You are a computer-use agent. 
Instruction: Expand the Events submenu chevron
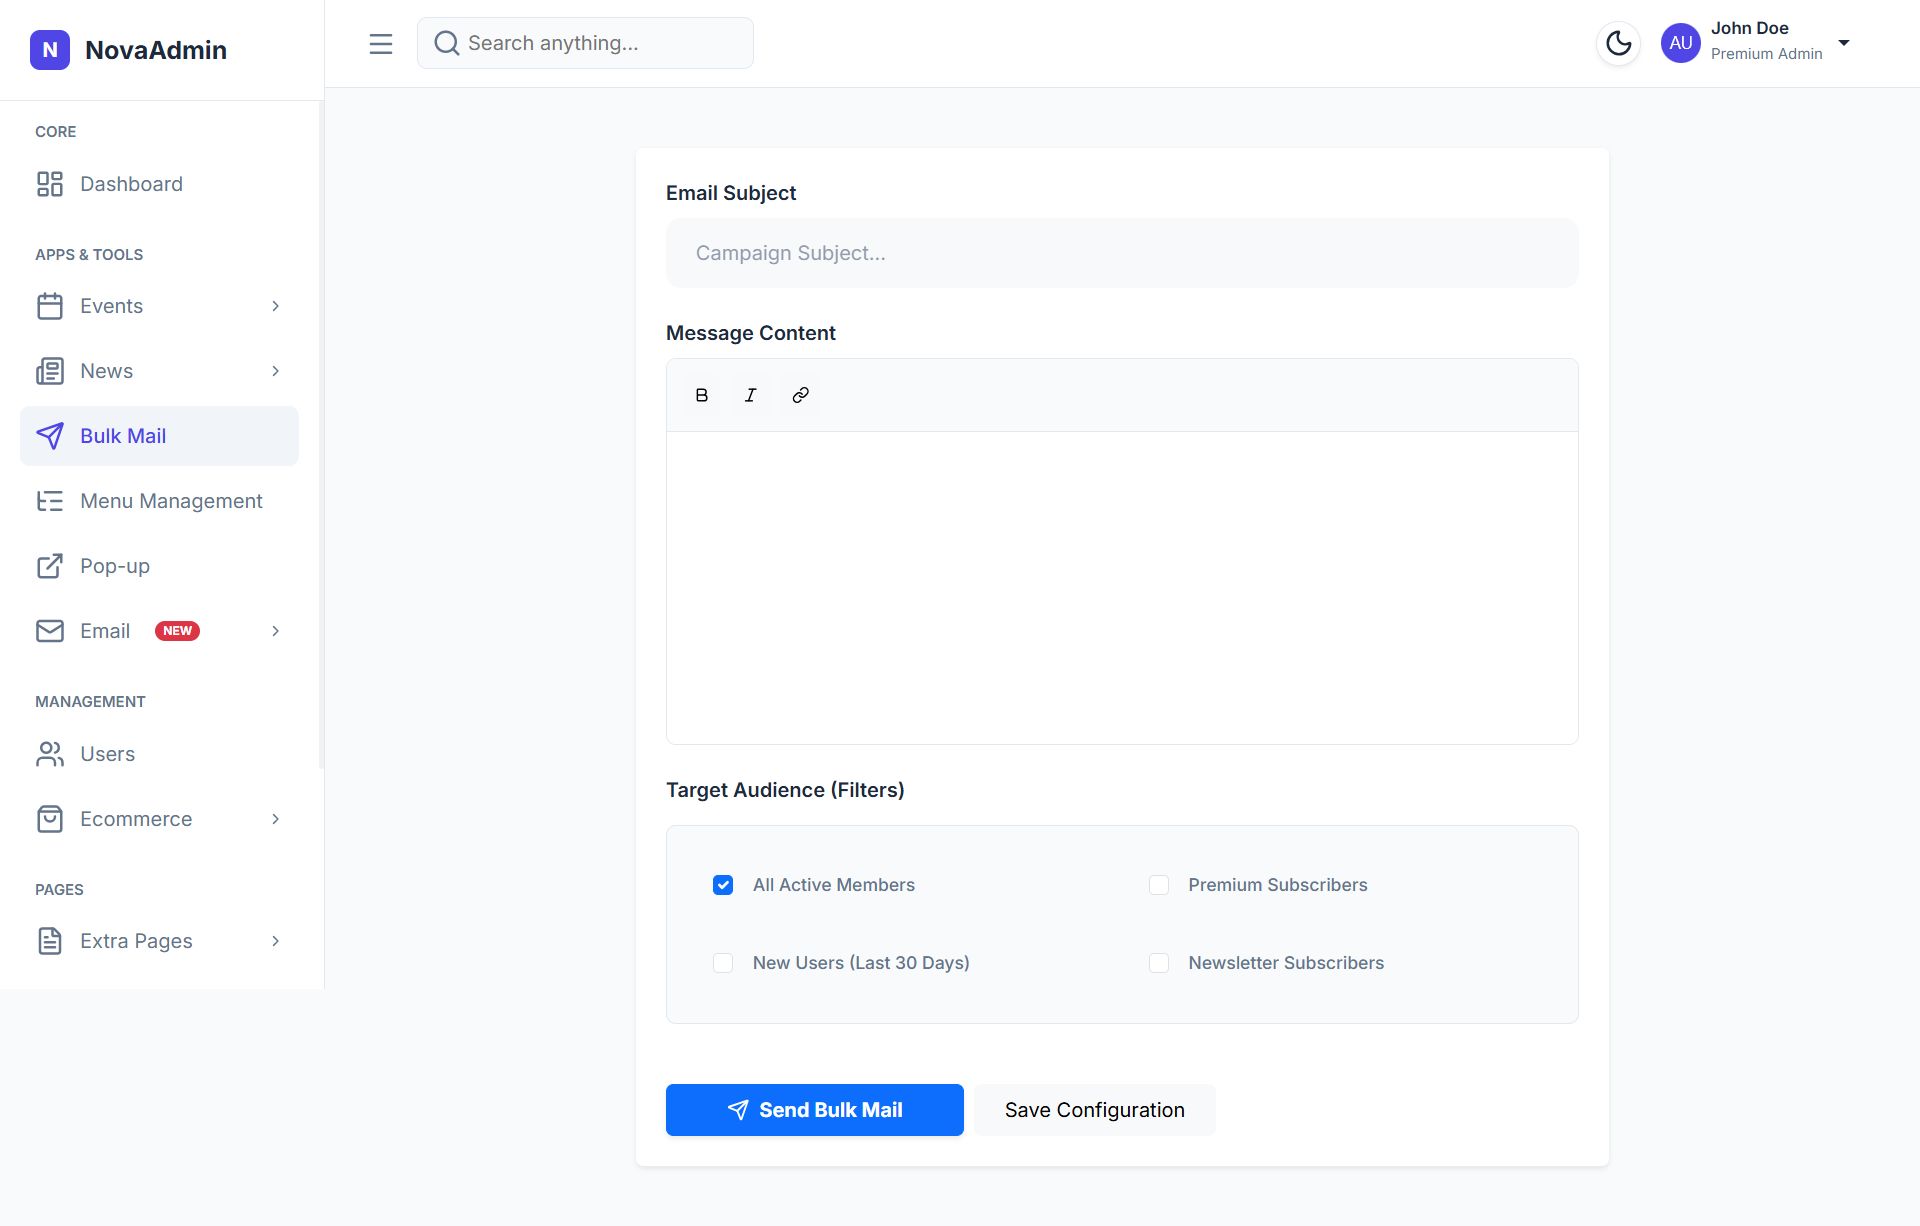(275, 306)
